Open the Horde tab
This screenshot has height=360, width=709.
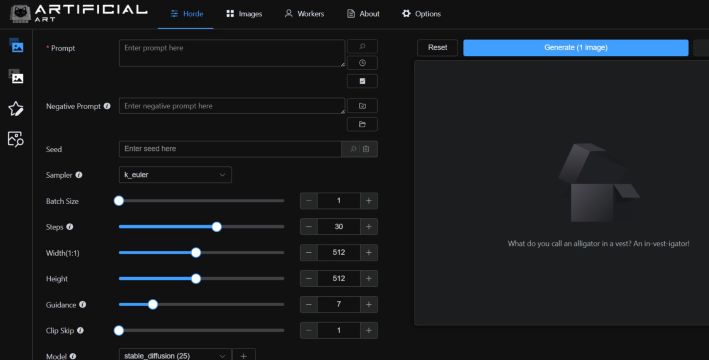186,14
